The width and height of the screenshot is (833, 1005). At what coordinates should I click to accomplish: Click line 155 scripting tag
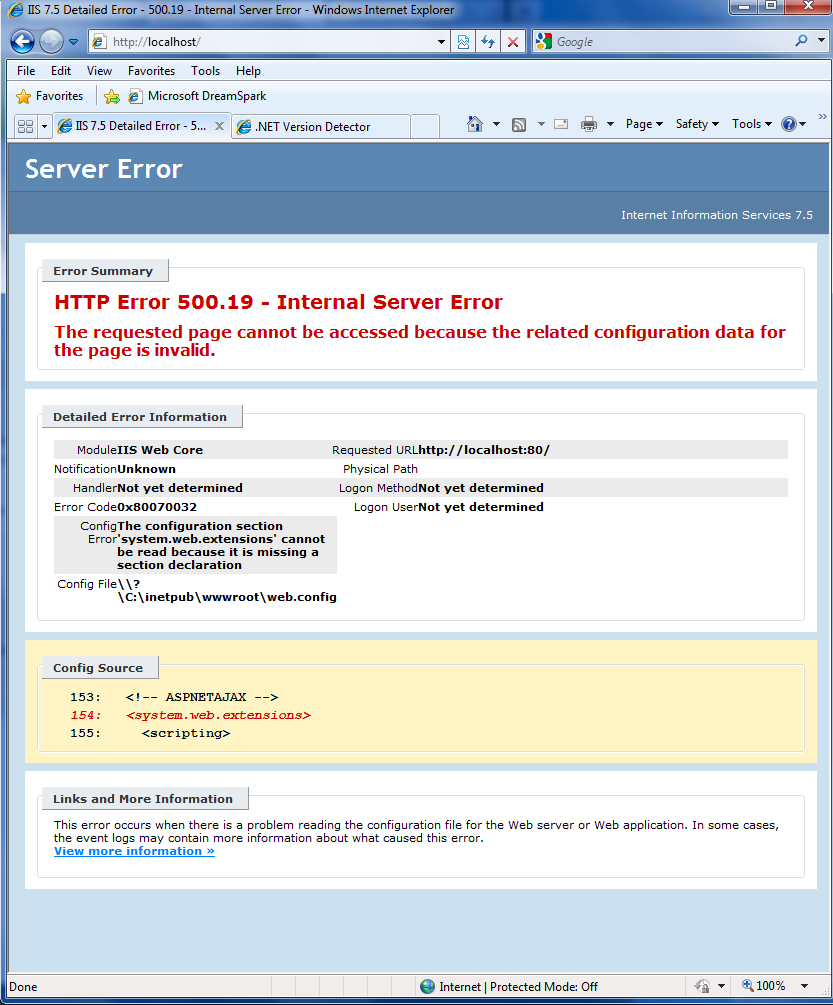(x=150, y=733)
